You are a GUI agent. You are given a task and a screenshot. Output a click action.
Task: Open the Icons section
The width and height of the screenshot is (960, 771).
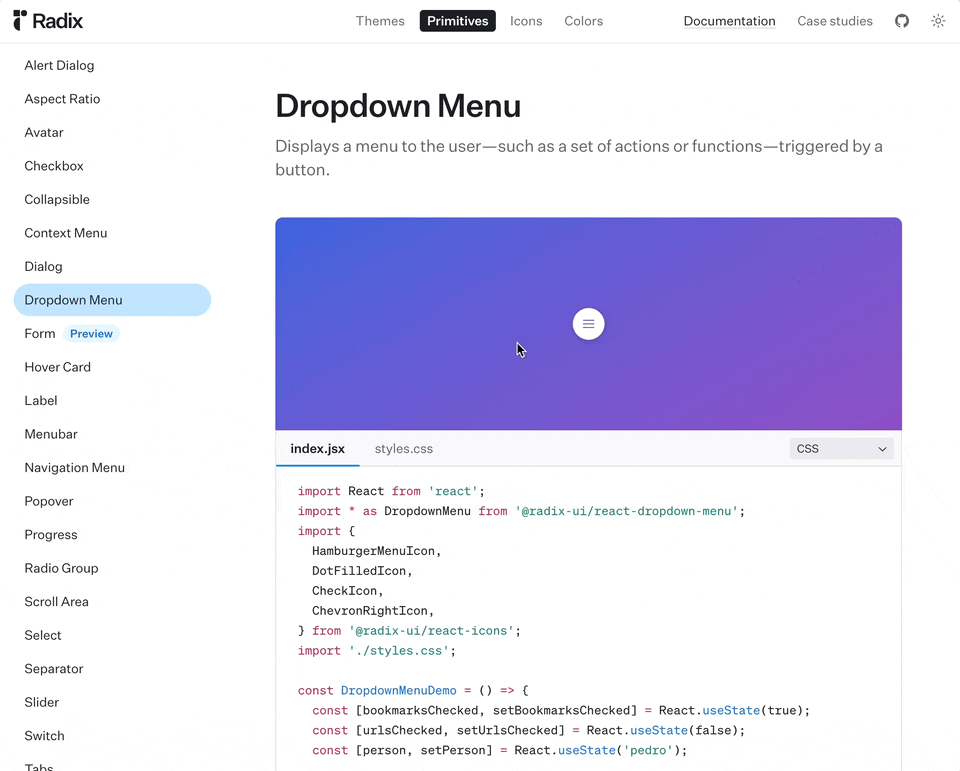(526, 21)
